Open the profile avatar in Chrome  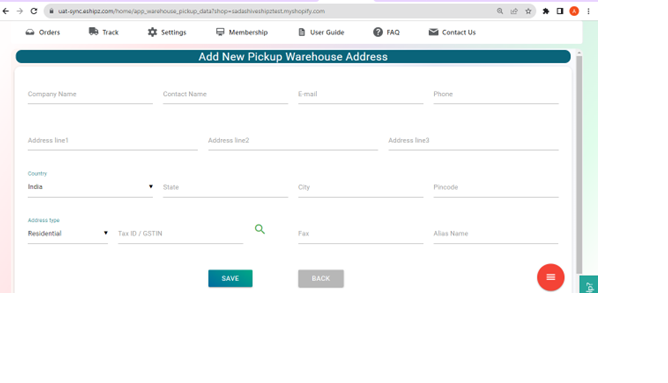(574, 11)
